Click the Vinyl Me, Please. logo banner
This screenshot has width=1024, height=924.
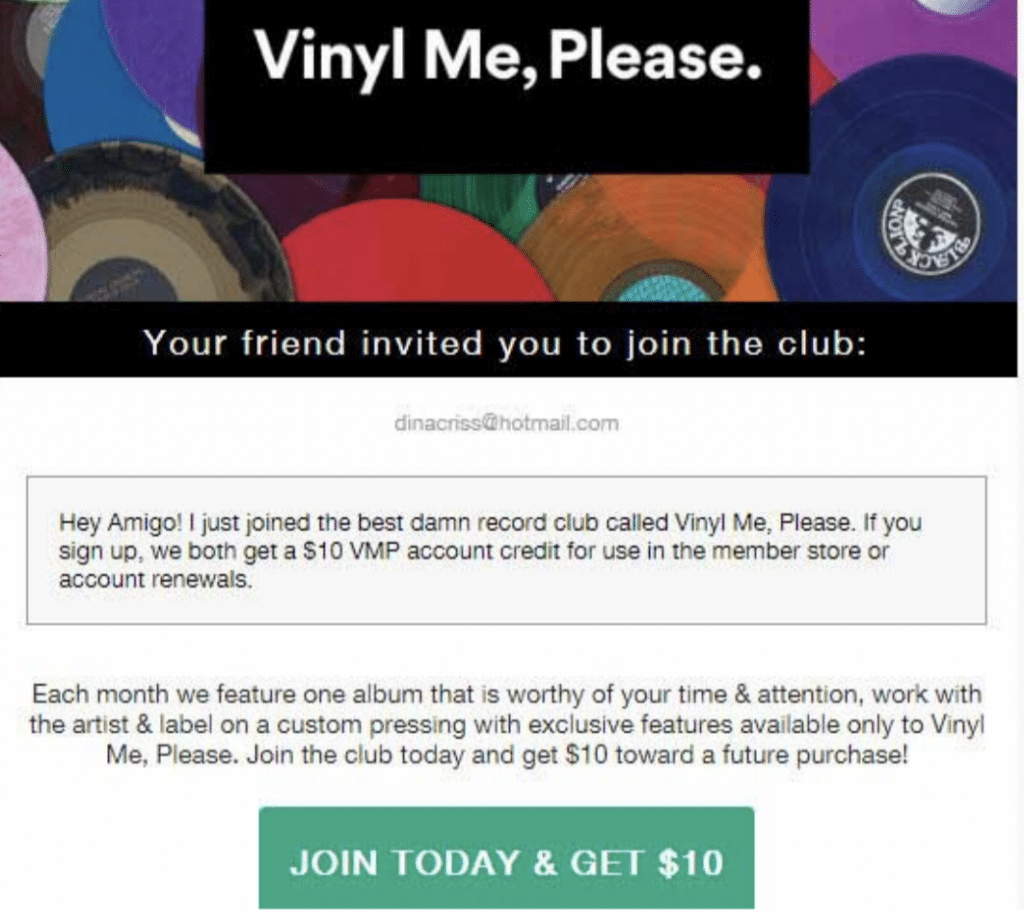[507, 86]
